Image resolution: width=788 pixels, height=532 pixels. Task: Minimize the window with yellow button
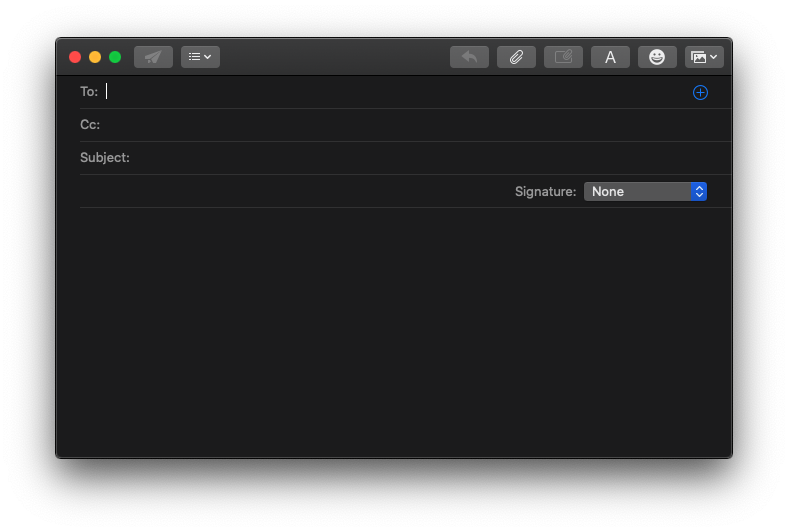pyautogui.click(x=95, y=57)
